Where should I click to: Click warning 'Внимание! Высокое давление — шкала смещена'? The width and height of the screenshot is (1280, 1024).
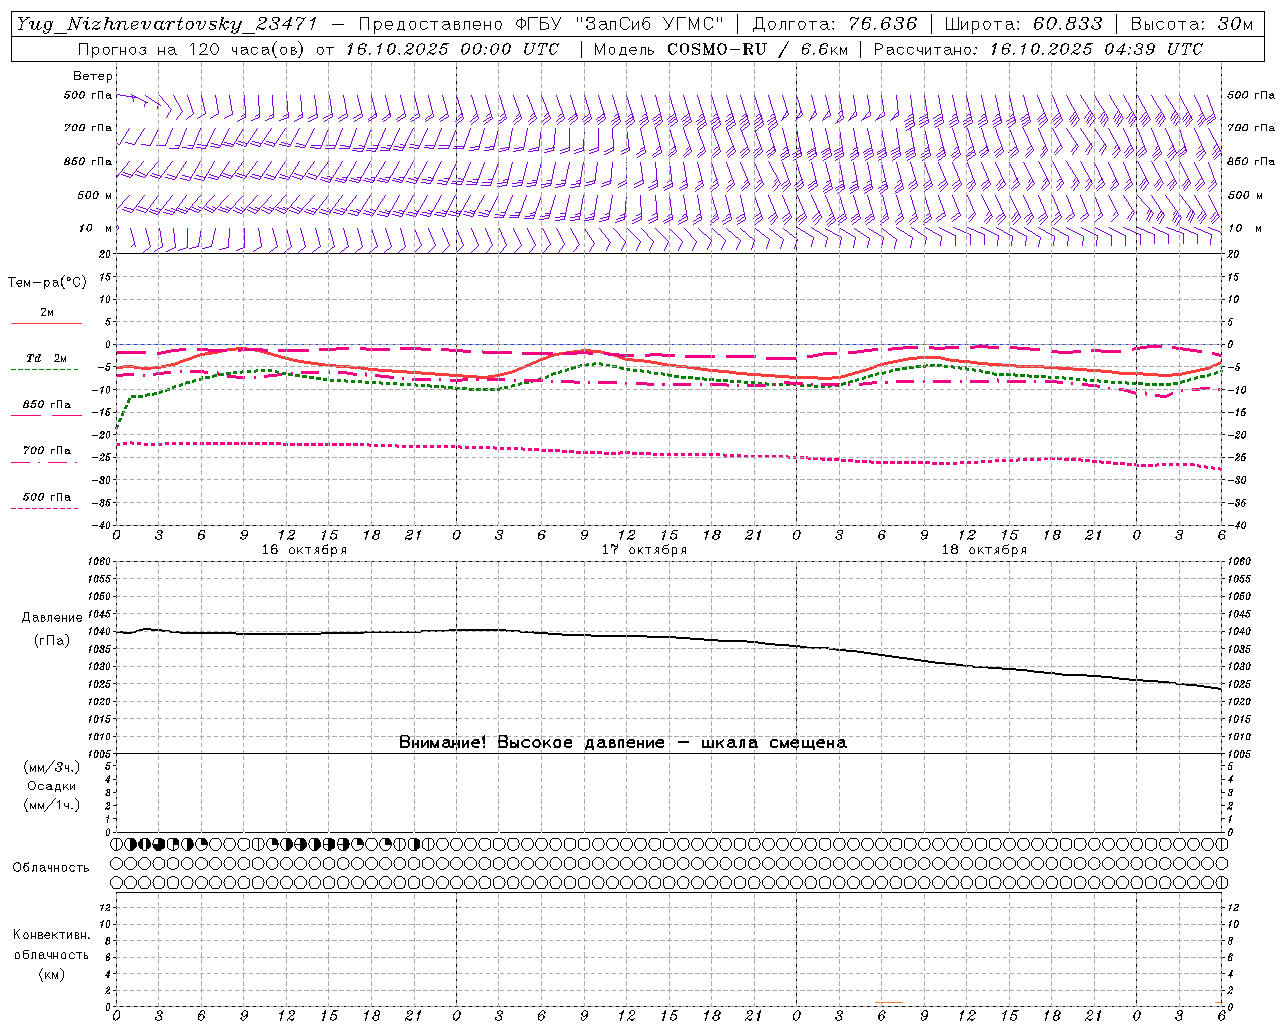(622, 743)
